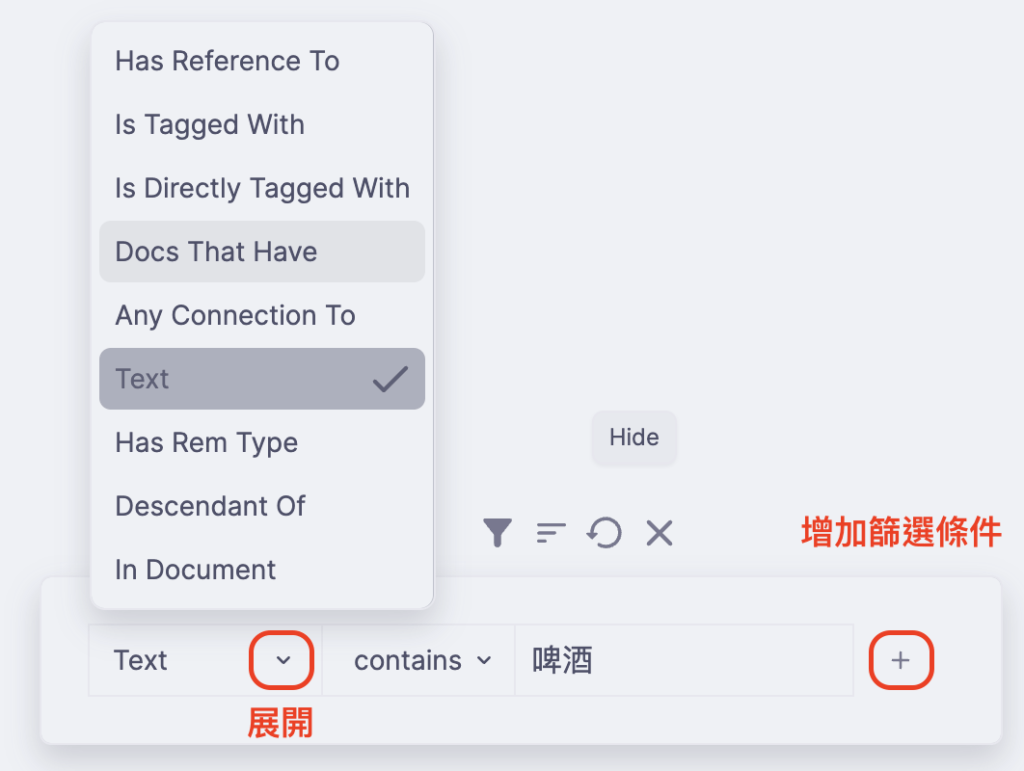Choose Docs That Have option
This screenshot has width=1024, height=771.
[216, 252]
